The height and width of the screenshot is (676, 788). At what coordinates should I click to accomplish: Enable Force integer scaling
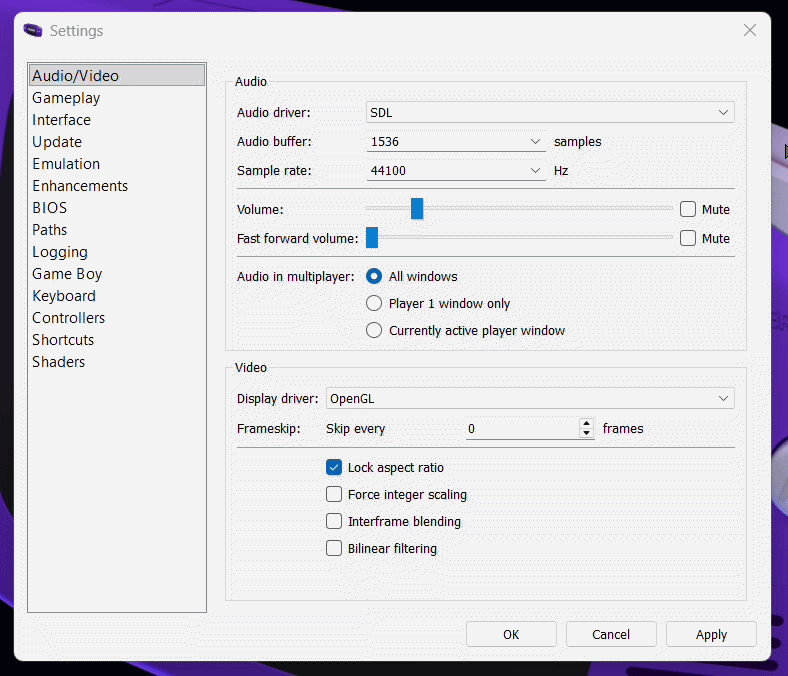(x=334, y=495)
